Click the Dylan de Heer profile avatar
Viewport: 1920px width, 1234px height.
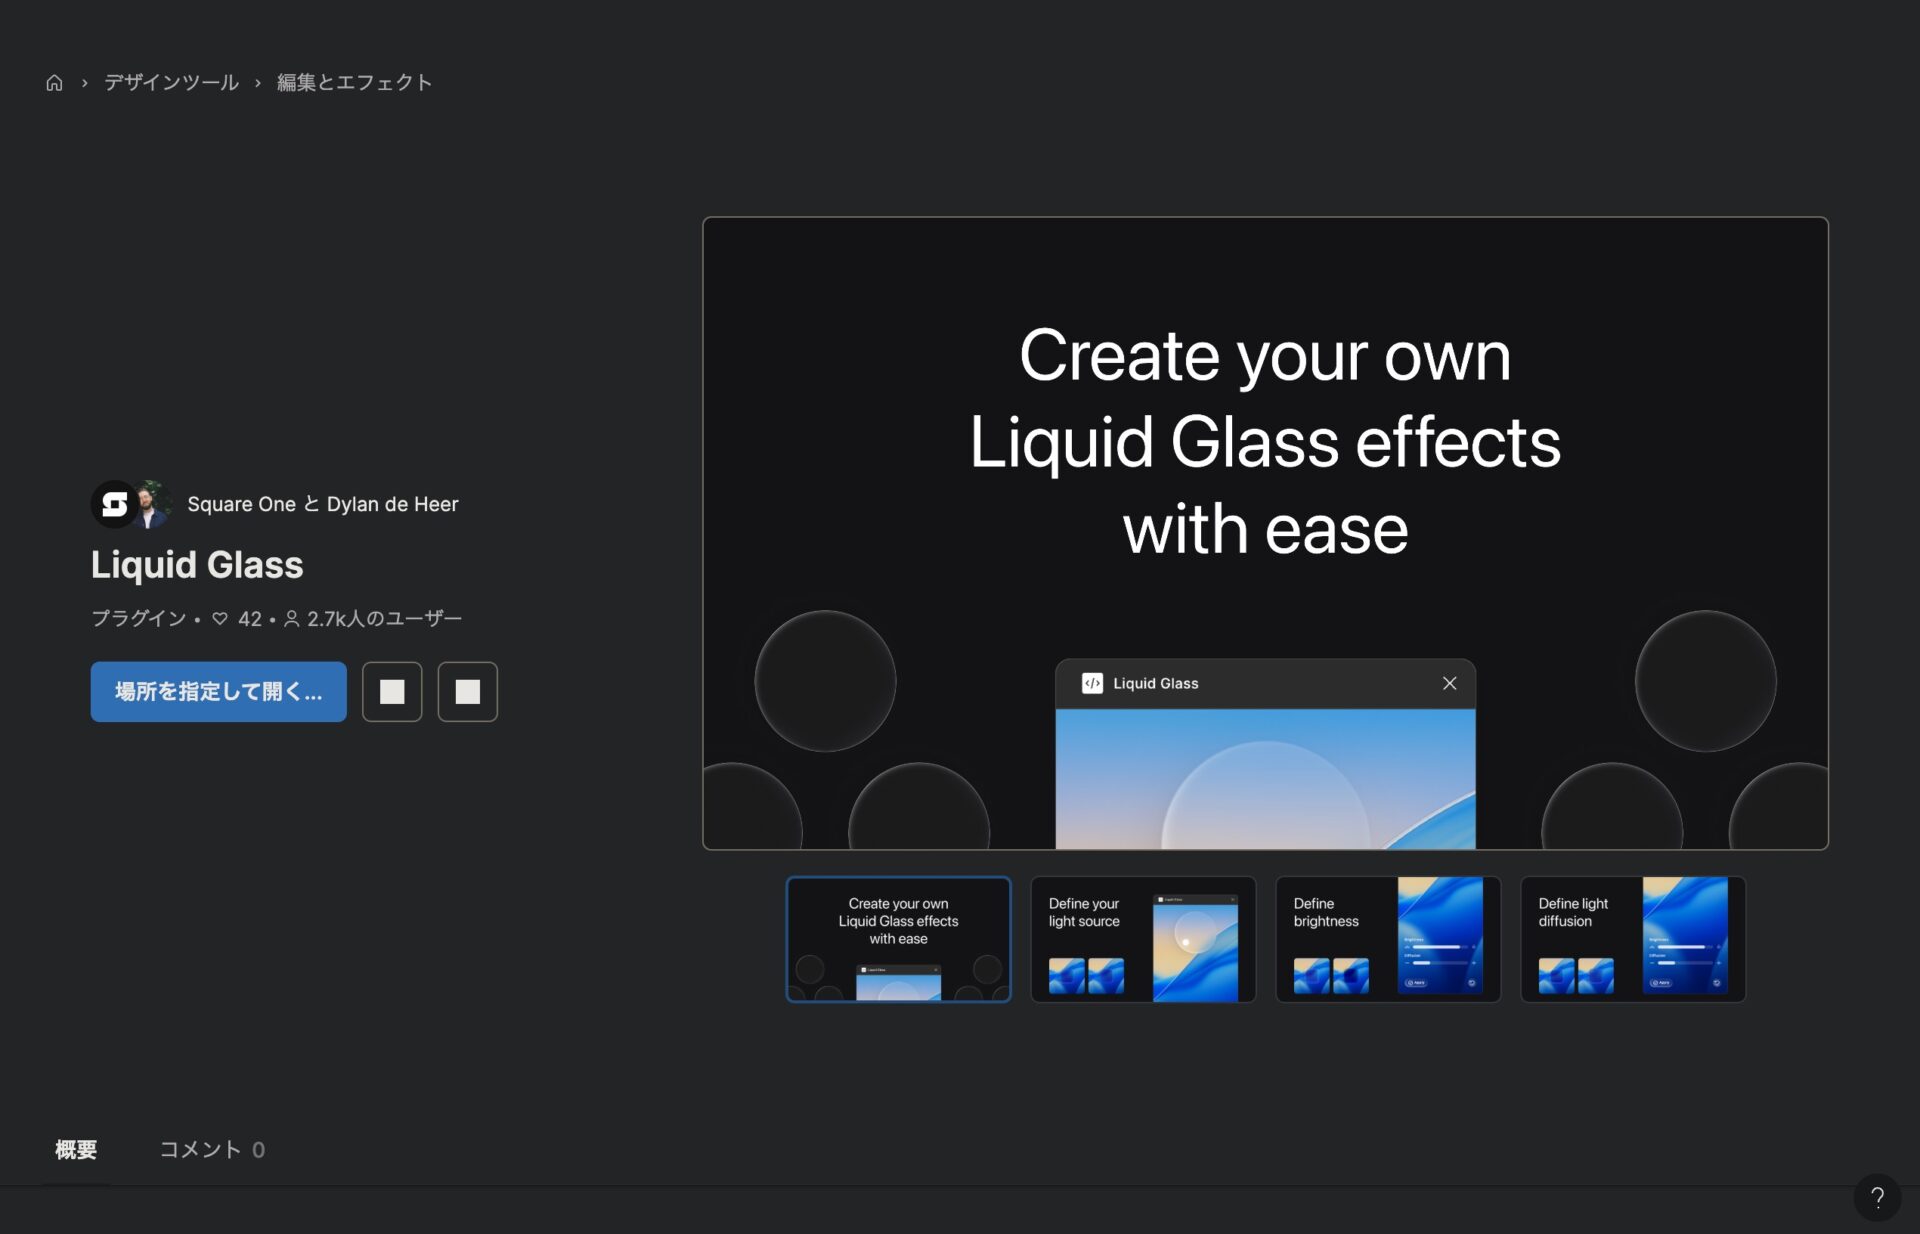pos(153,504)
